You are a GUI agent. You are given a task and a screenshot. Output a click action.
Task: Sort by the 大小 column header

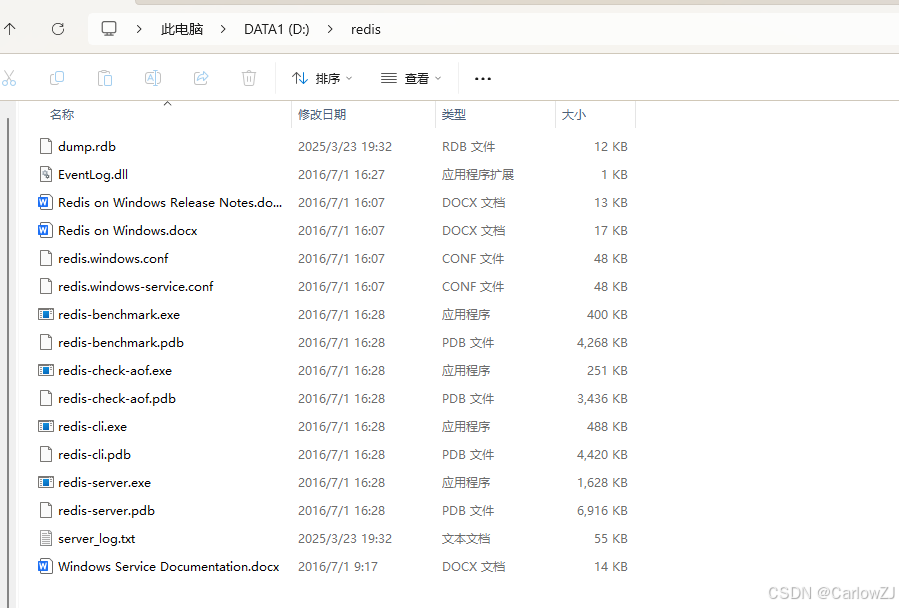point(573,115)
